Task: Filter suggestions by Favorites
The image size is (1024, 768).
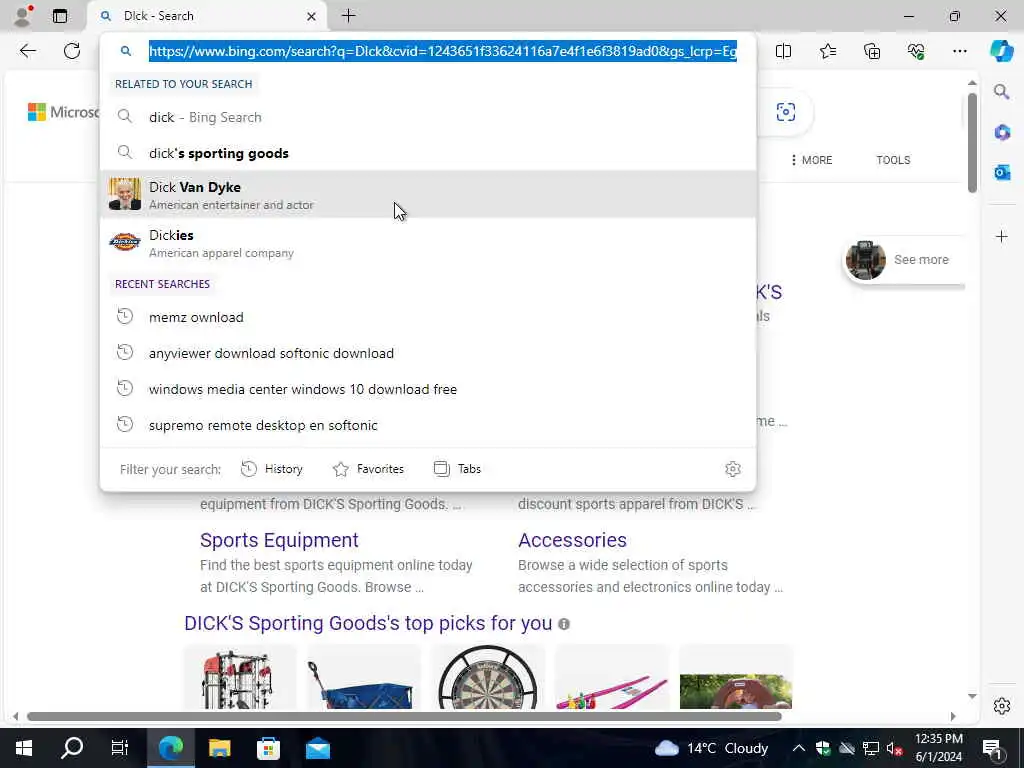Action: point(368,469)
